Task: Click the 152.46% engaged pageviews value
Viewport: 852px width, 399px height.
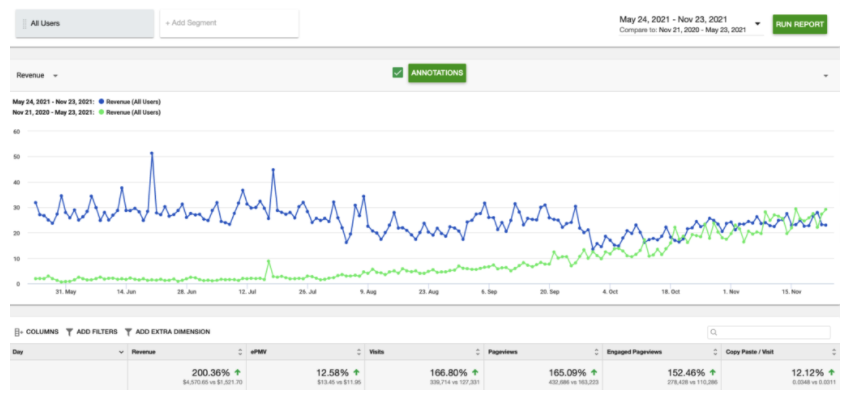Action: pos(686,373)
